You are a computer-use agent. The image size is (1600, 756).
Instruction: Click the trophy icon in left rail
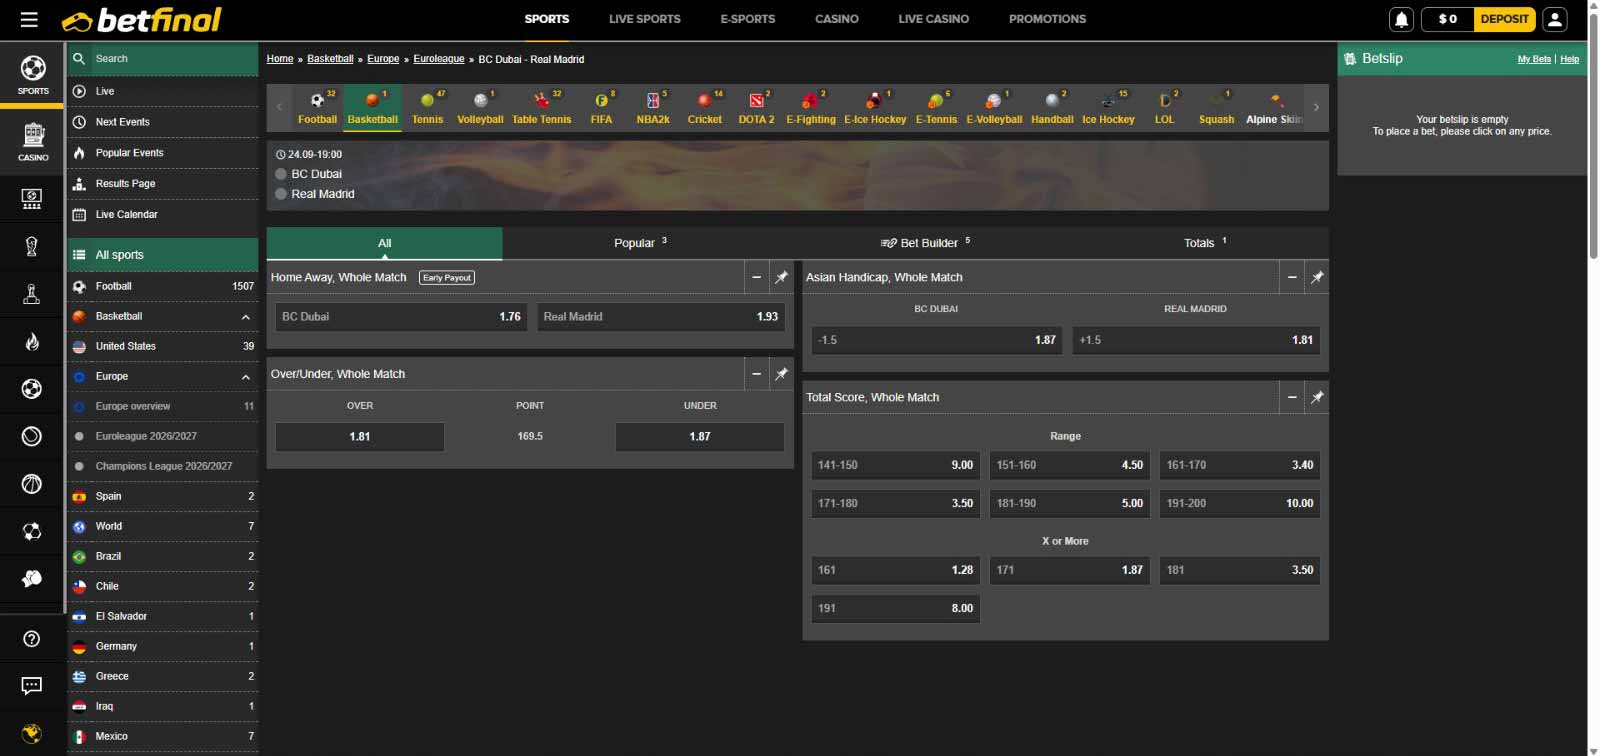(x=32, y=246)
